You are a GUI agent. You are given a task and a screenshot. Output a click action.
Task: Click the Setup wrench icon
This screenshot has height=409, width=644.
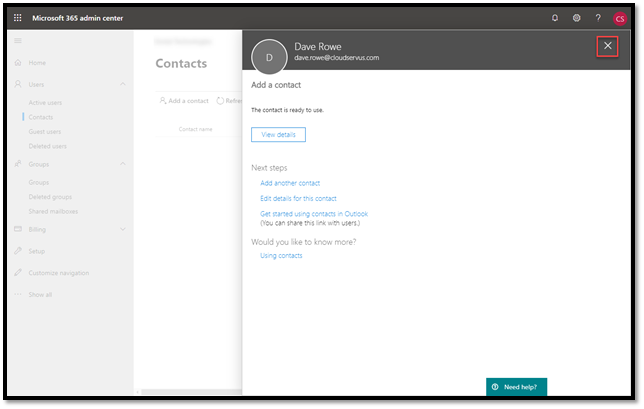click(x=18, y=250)
